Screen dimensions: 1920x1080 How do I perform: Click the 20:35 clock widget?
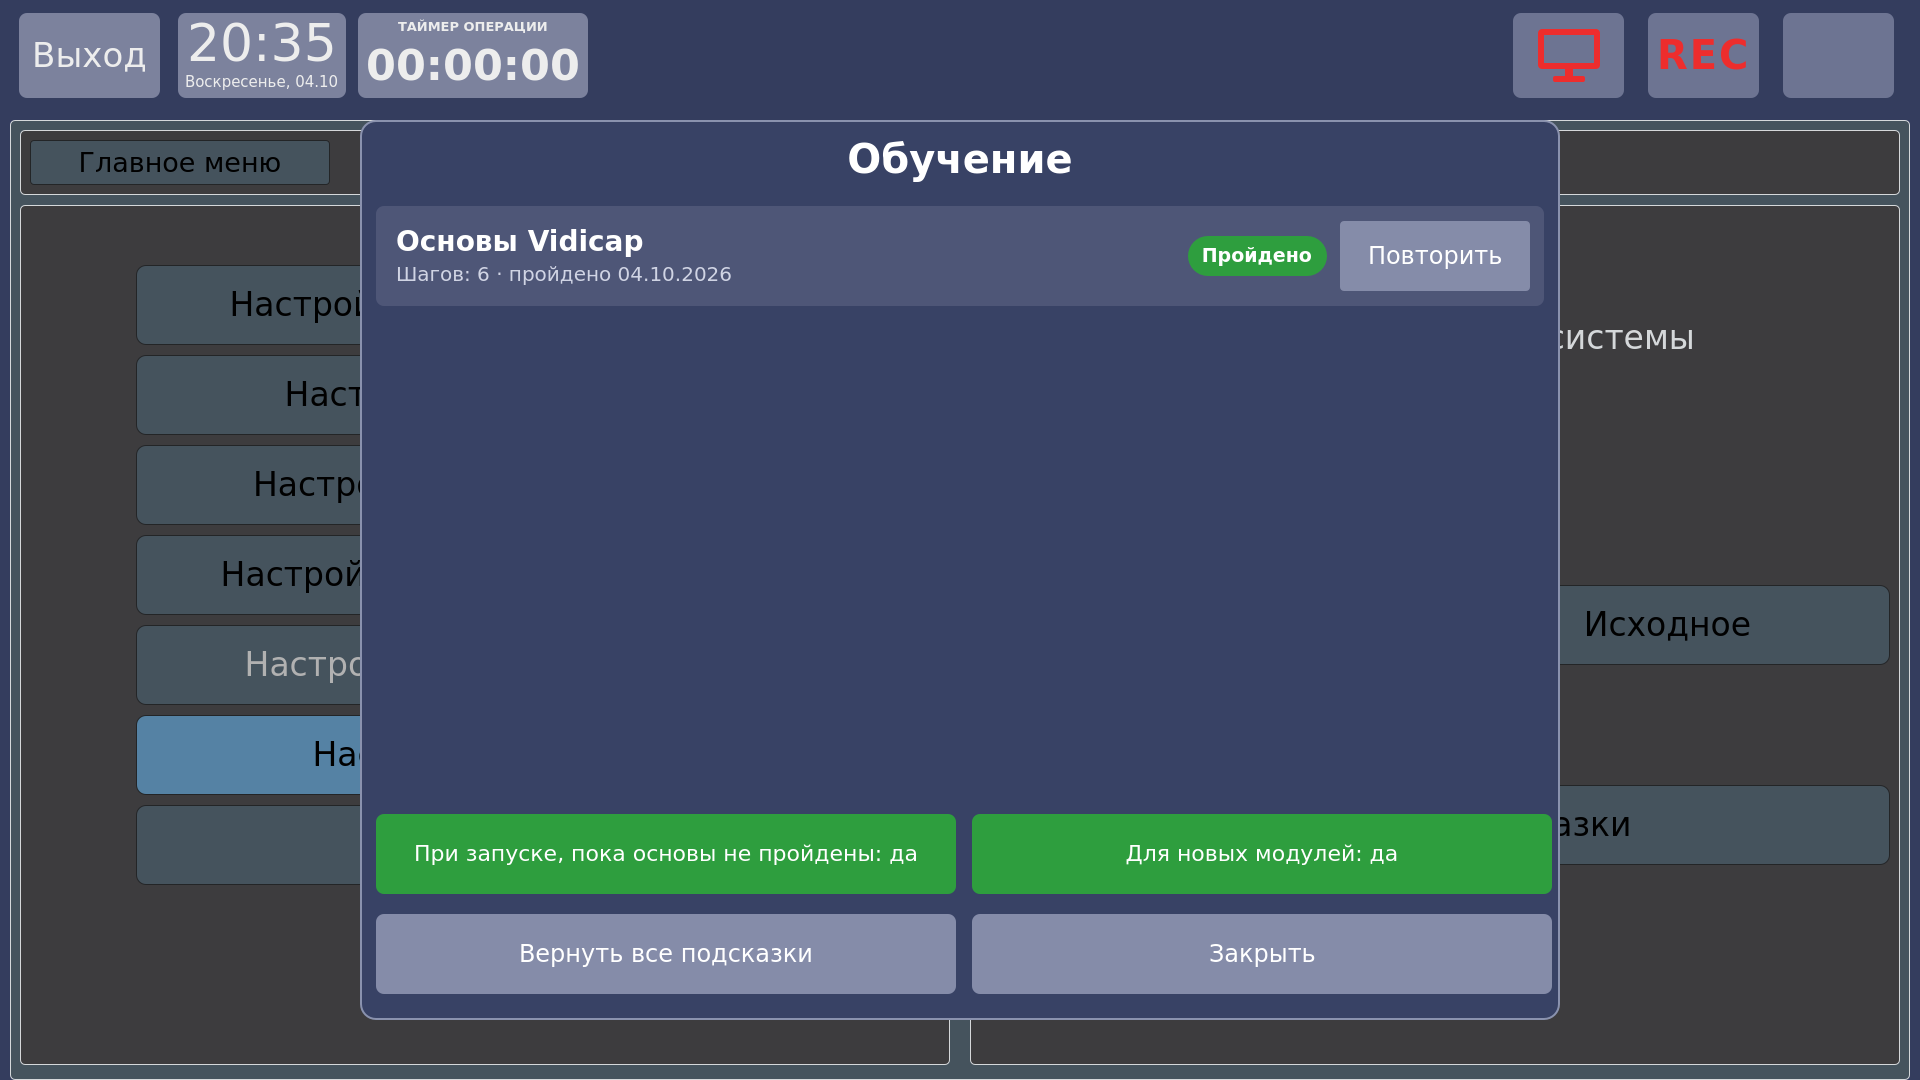click(262, 55)
